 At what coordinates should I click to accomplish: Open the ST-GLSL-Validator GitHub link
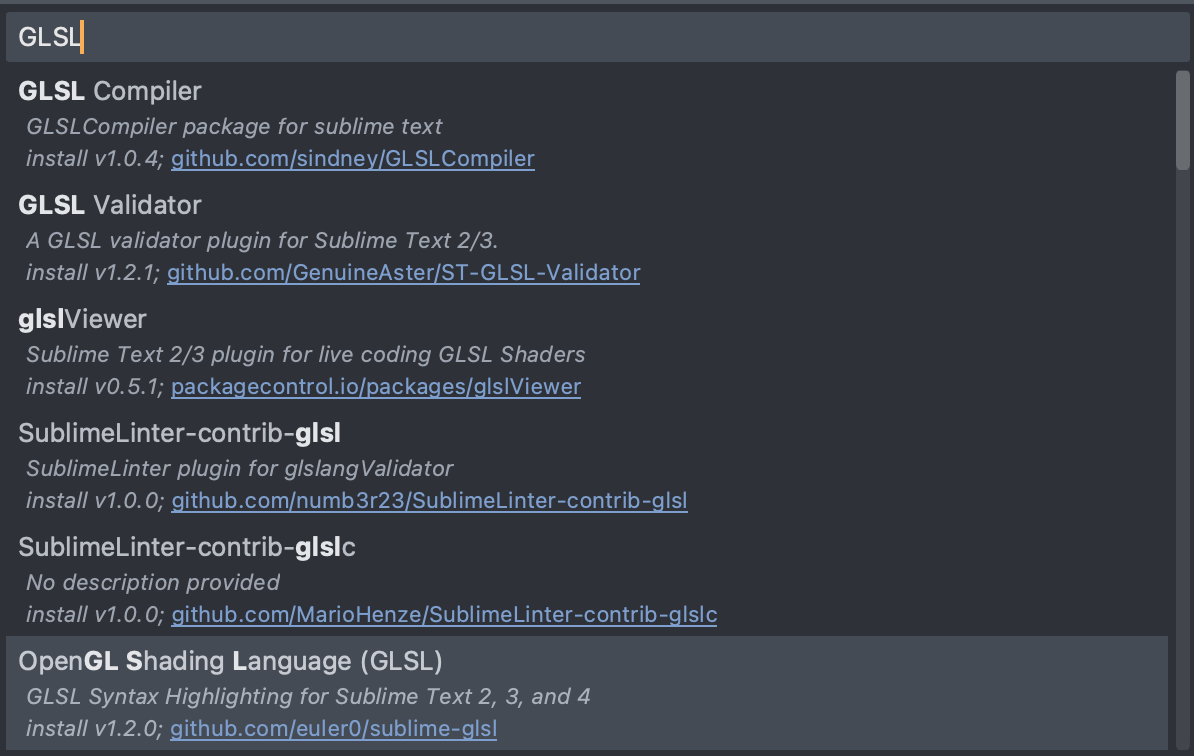[404, 272]
